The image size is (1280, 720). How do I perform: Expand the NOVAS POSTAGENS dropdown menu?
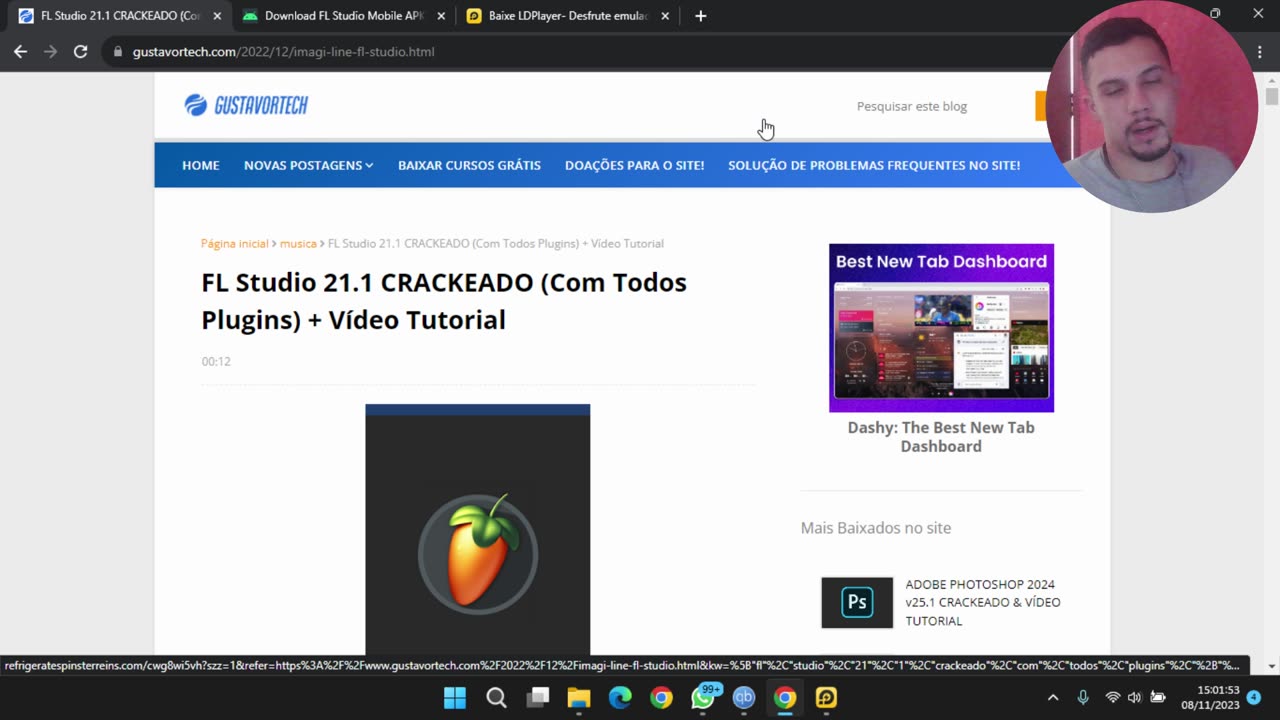point(308,165)
